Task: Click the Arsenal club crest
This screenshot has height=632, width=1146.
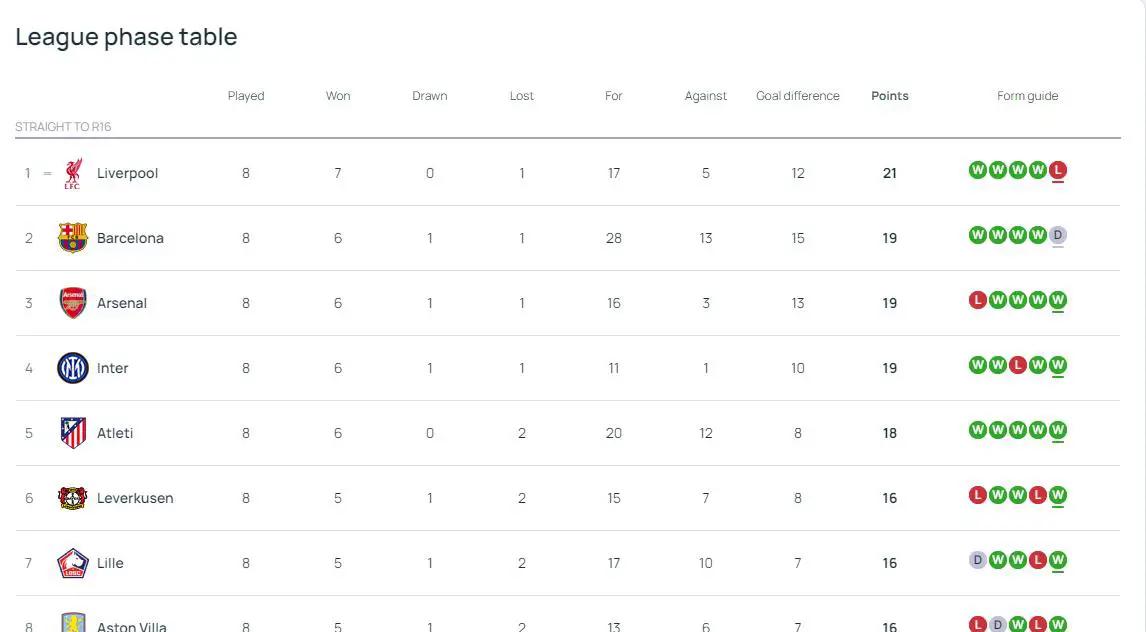Action: point(72,303)
